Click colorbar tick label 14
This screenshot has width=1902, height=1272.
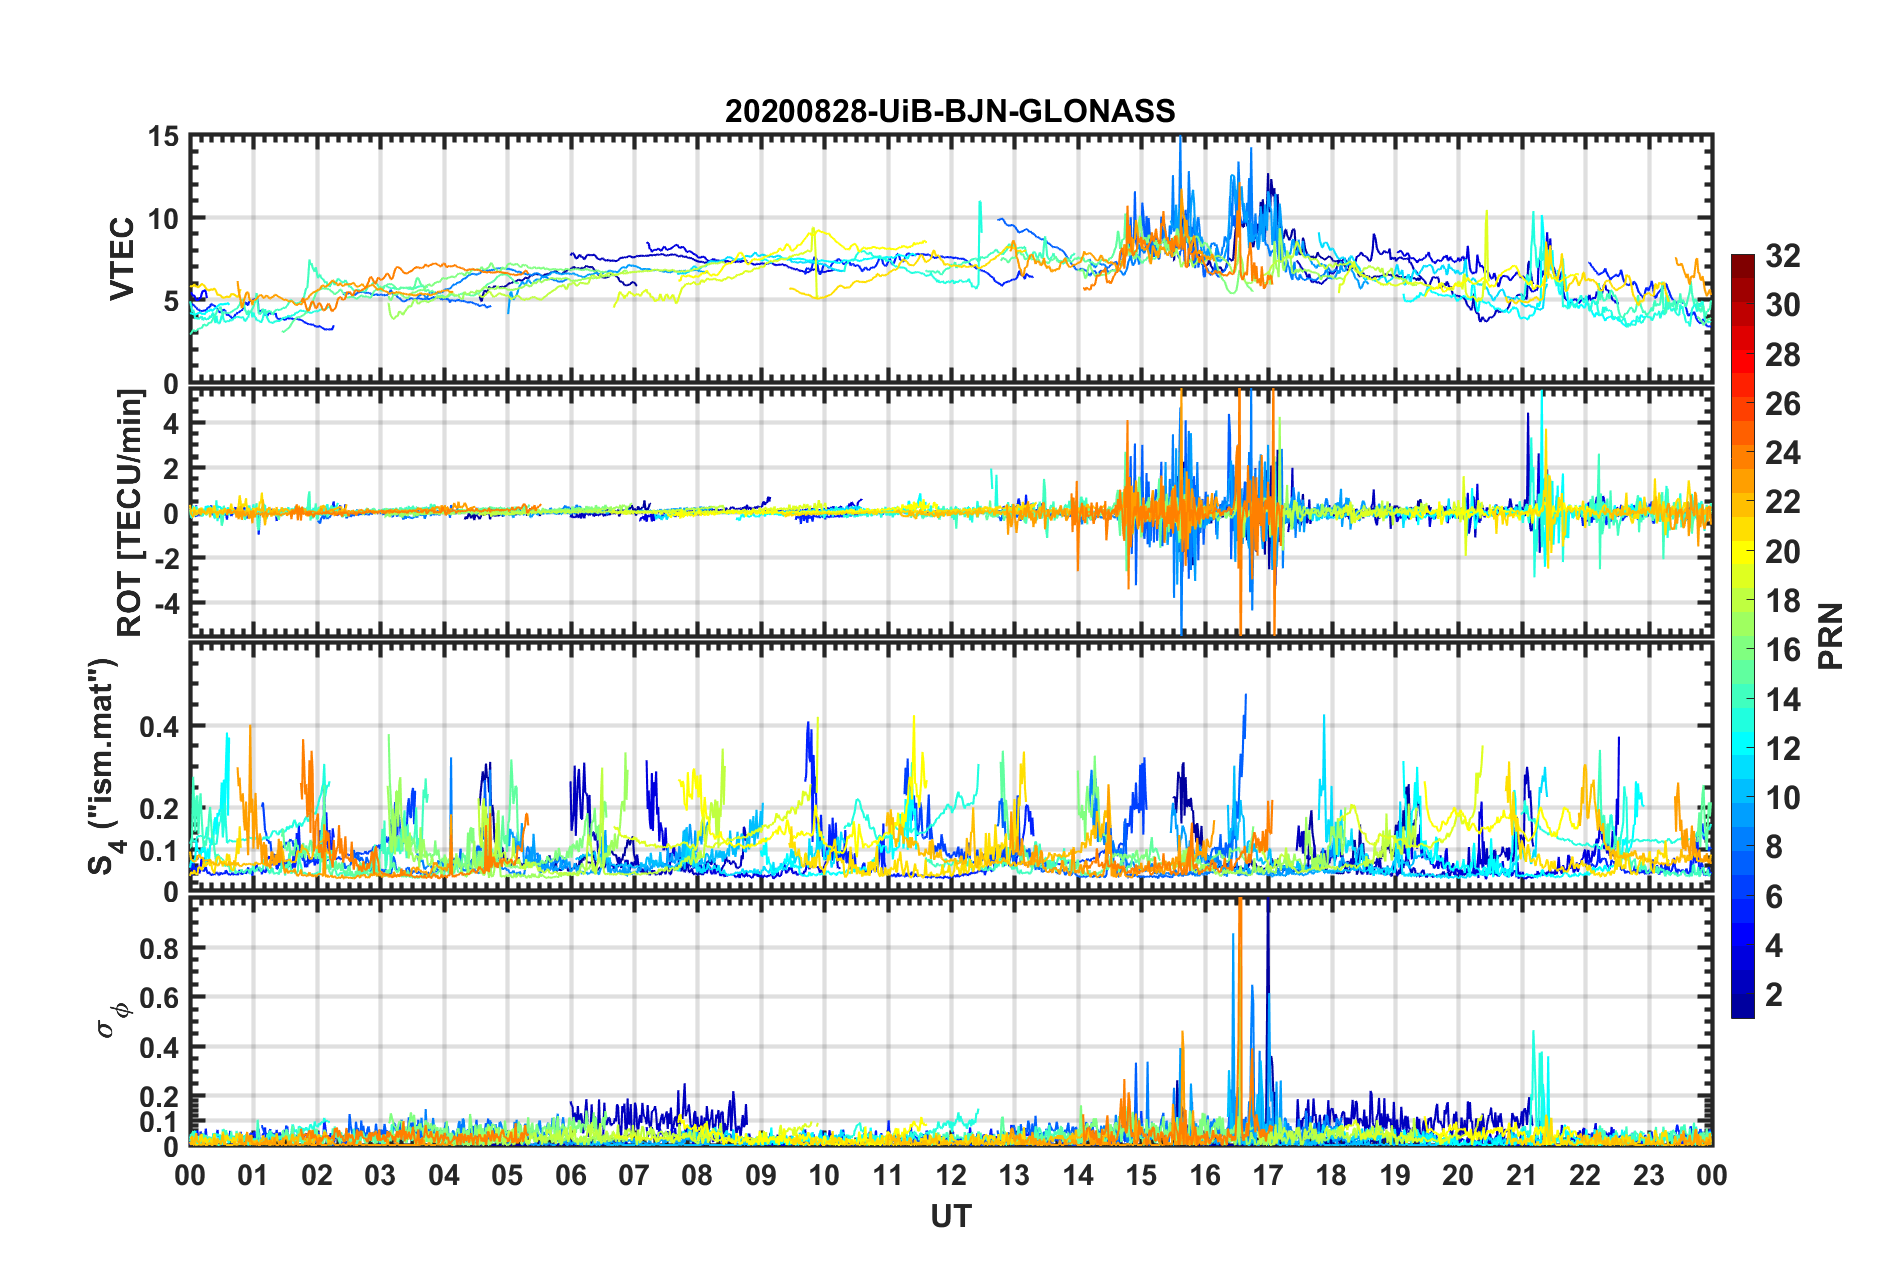pos(1782,700)
